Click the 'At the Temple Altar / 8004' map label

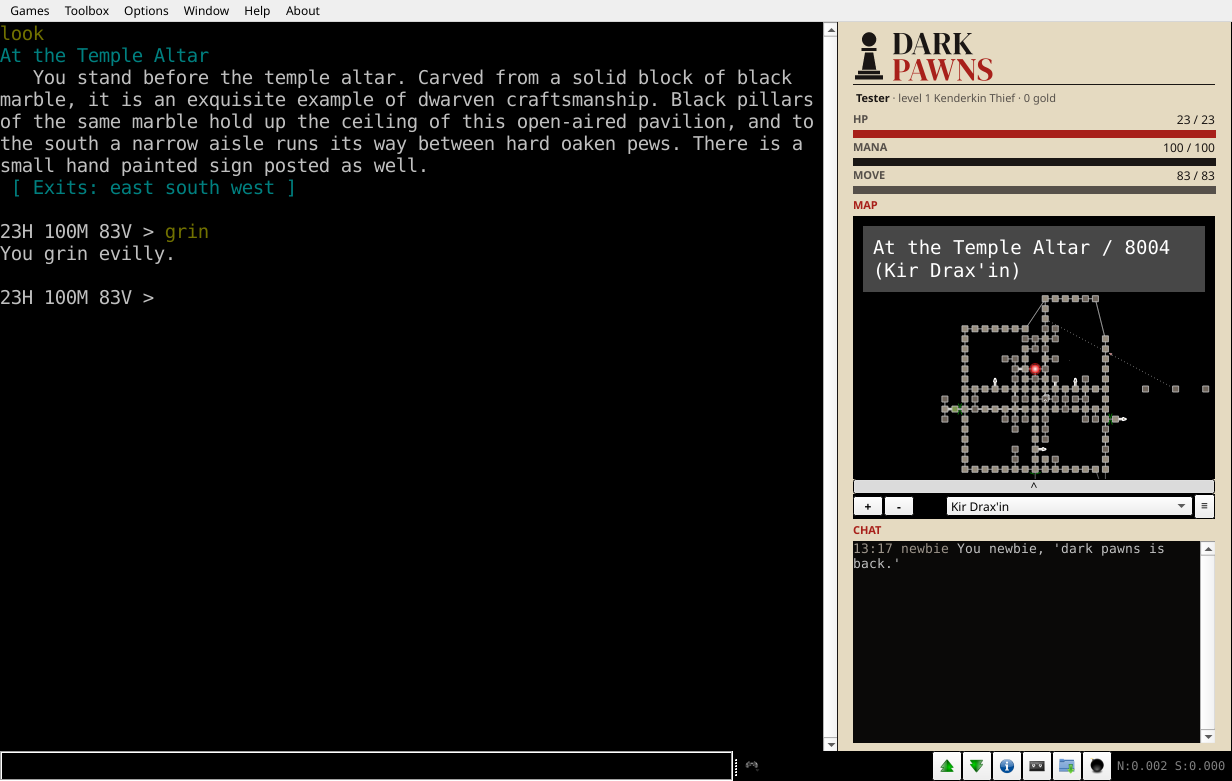[1034, 259]
